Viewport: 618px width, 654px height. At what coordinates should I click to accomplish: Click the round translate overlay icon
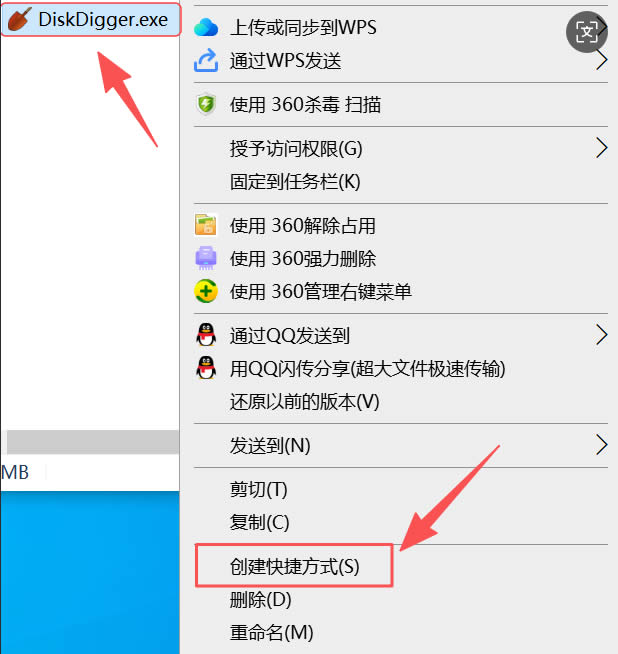click(587, 32)
